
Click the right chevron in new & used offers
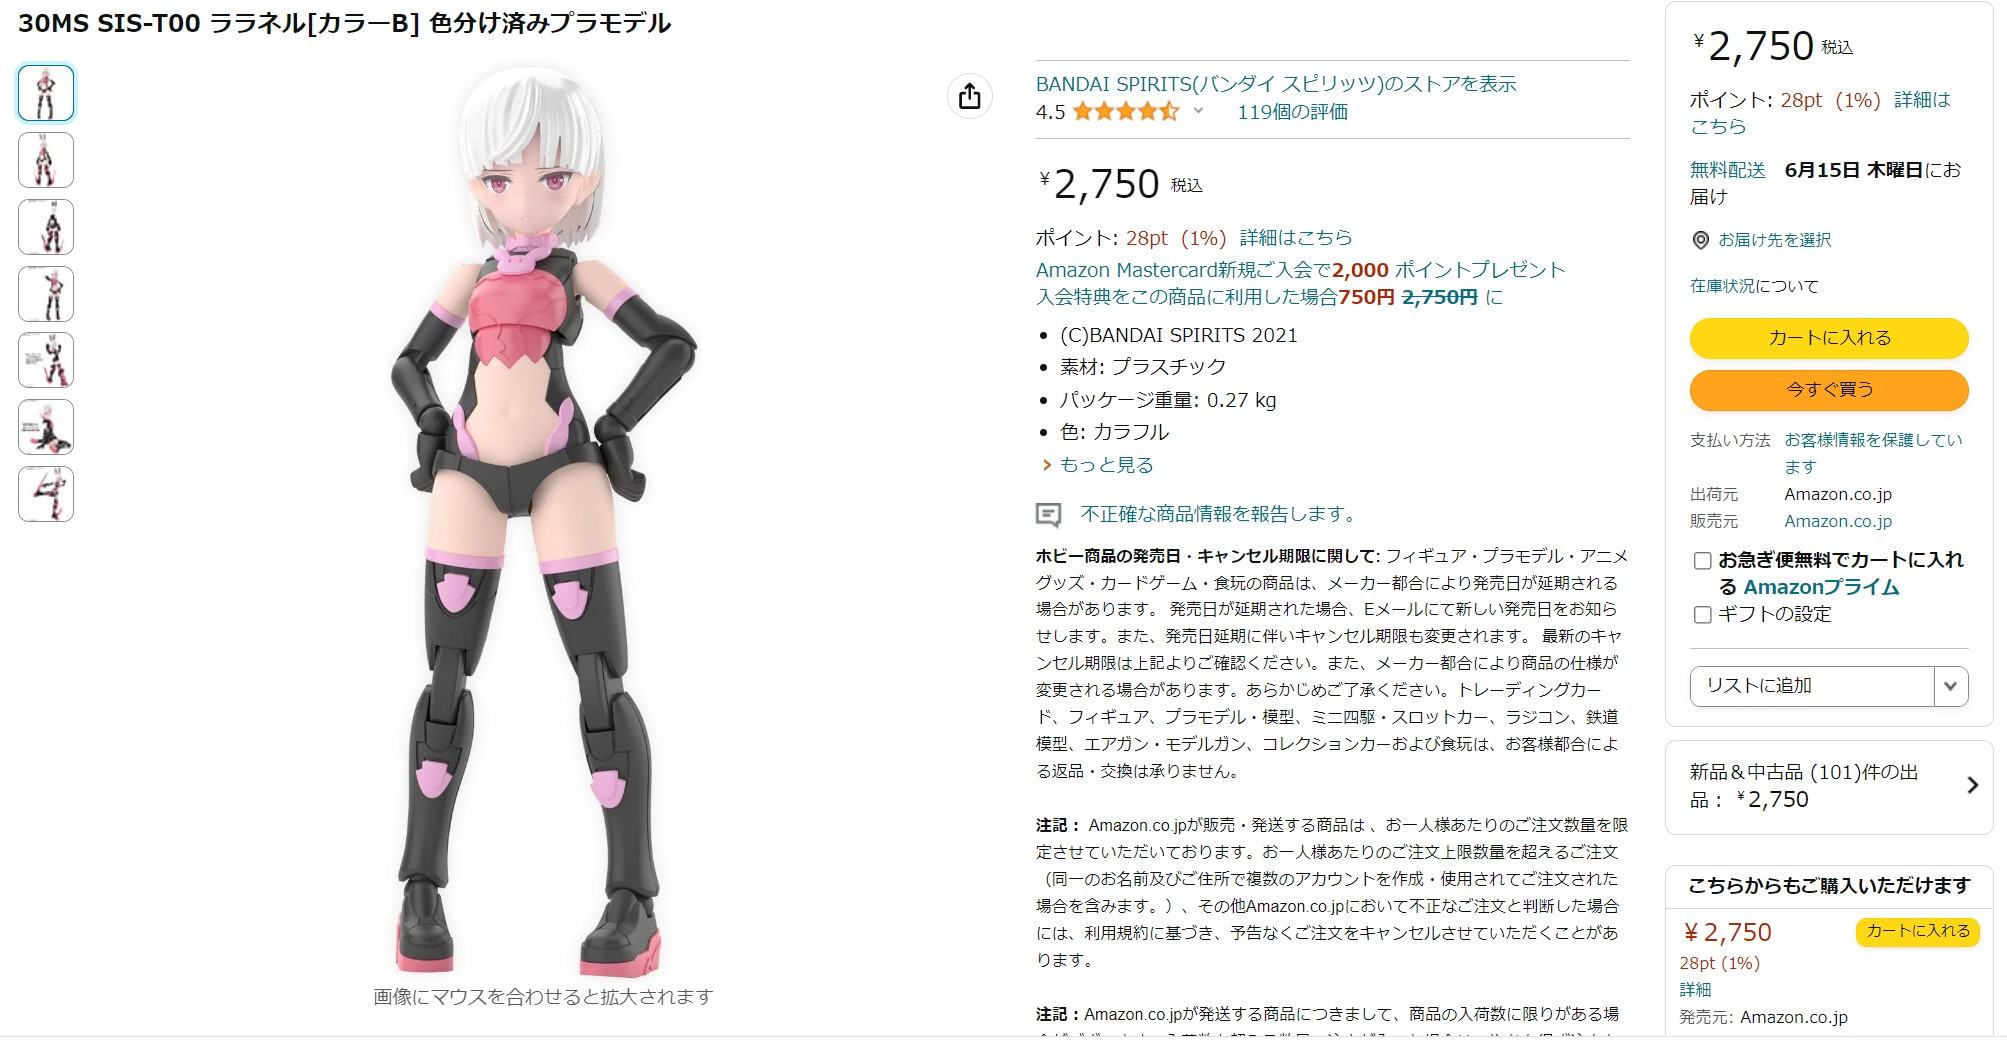pos(1972,785)
